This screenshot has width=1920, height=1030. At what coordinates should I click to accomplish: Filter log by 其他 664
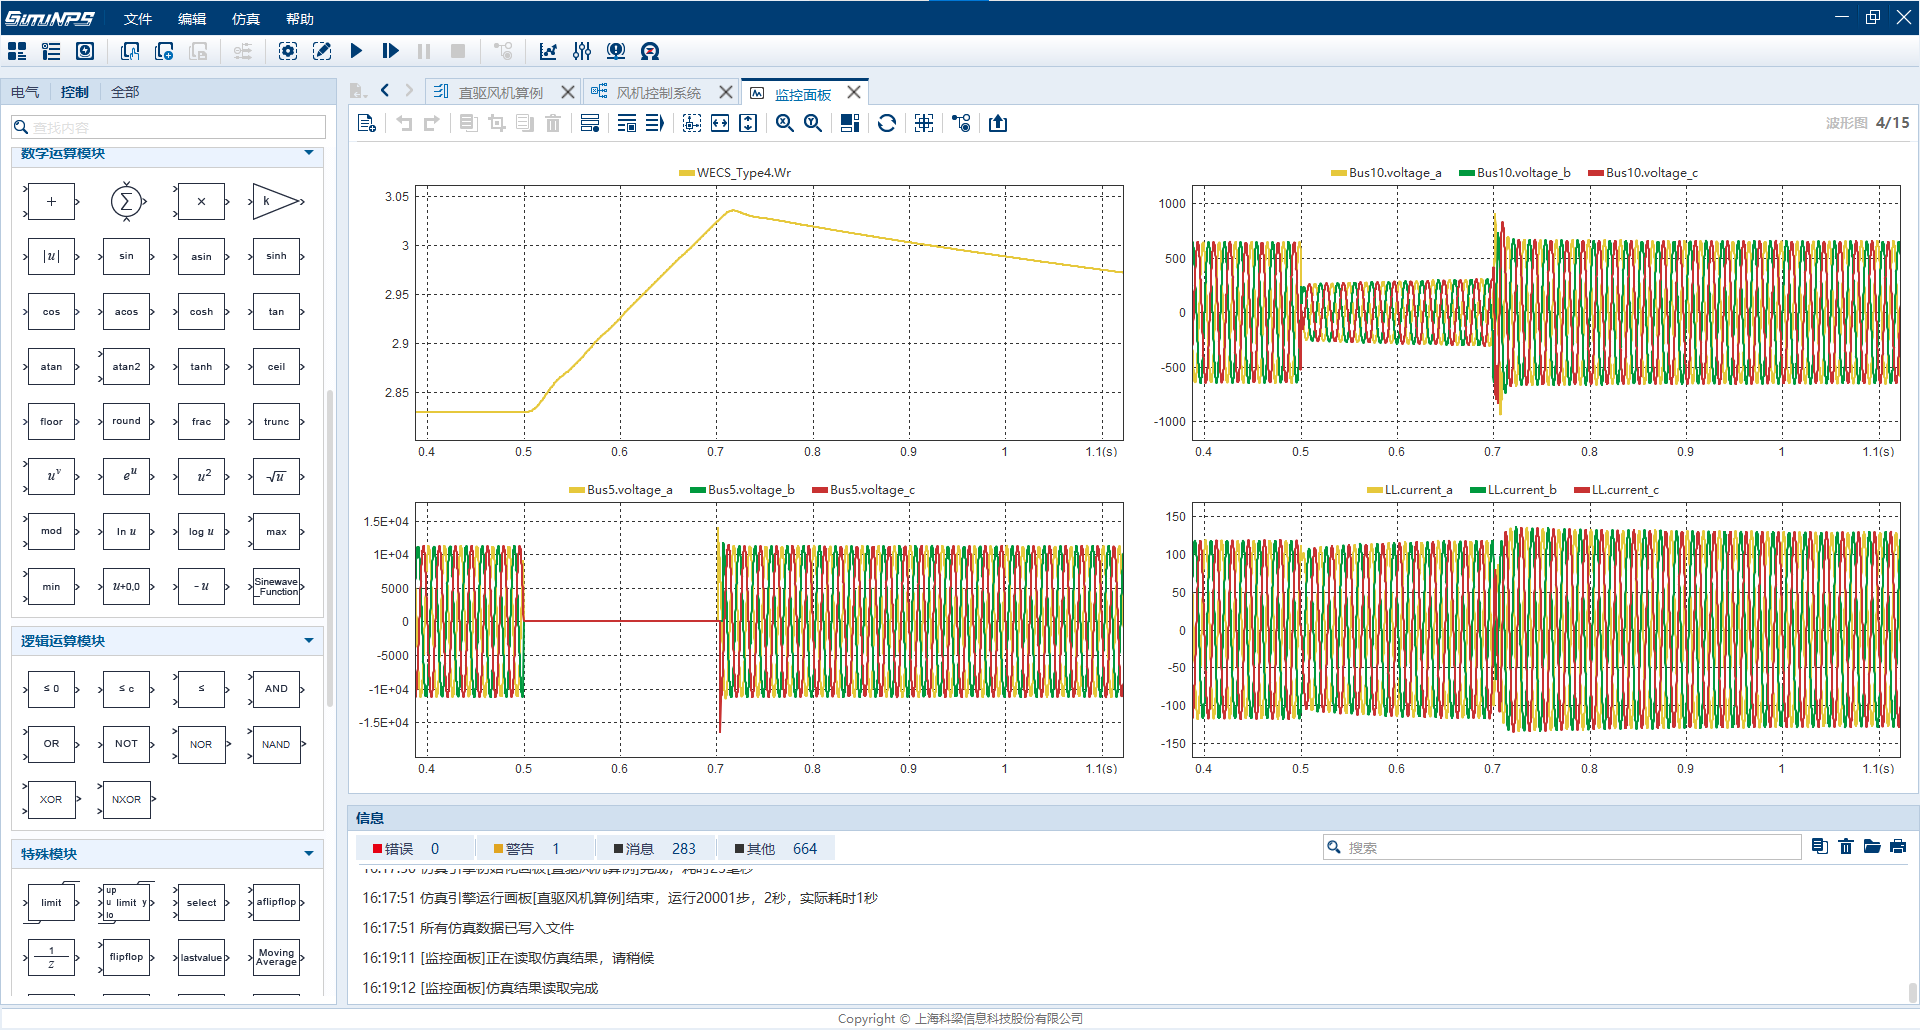[776, 849]
